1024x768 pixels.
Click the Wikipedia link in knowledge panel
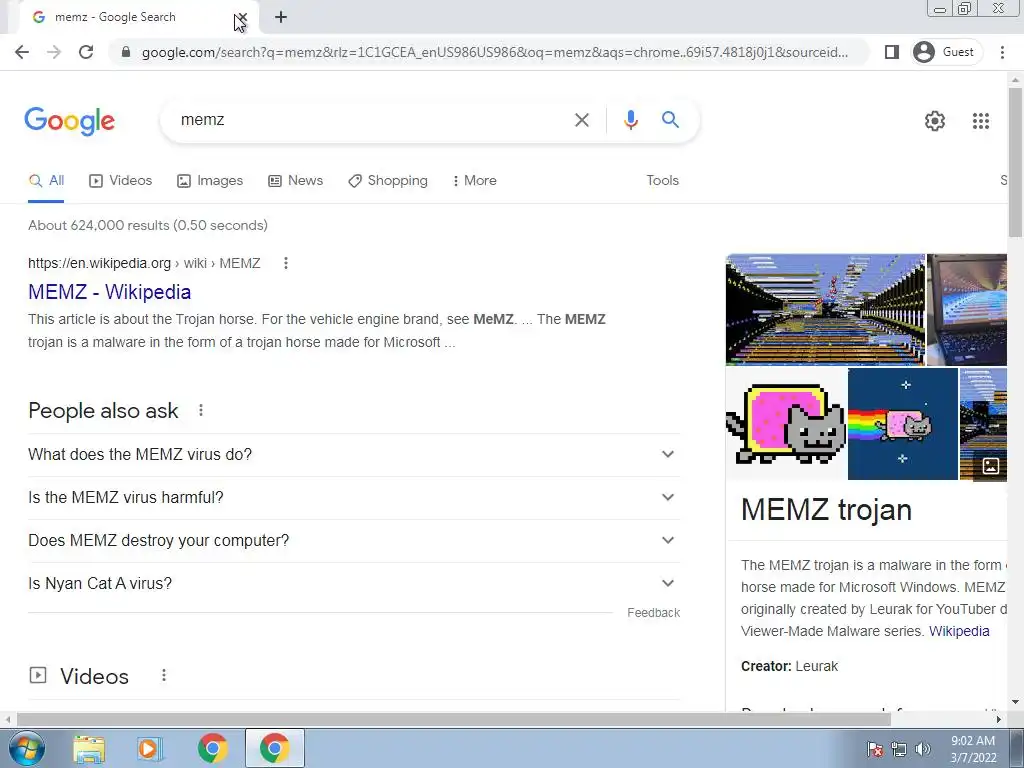point(959,632)
